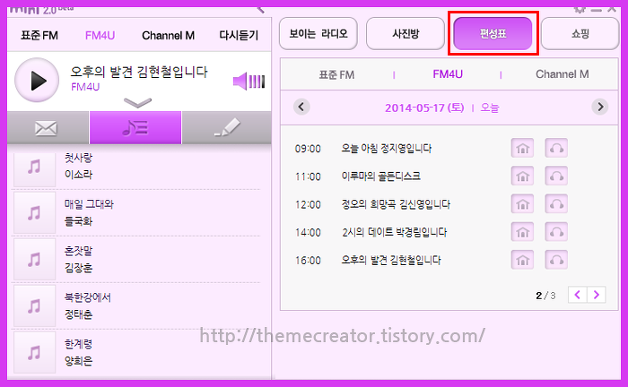Viewport: 628px width, 387px height.
Task: Adjust the volume level bars
Action: pyautogui.click(x=257, y=82)
